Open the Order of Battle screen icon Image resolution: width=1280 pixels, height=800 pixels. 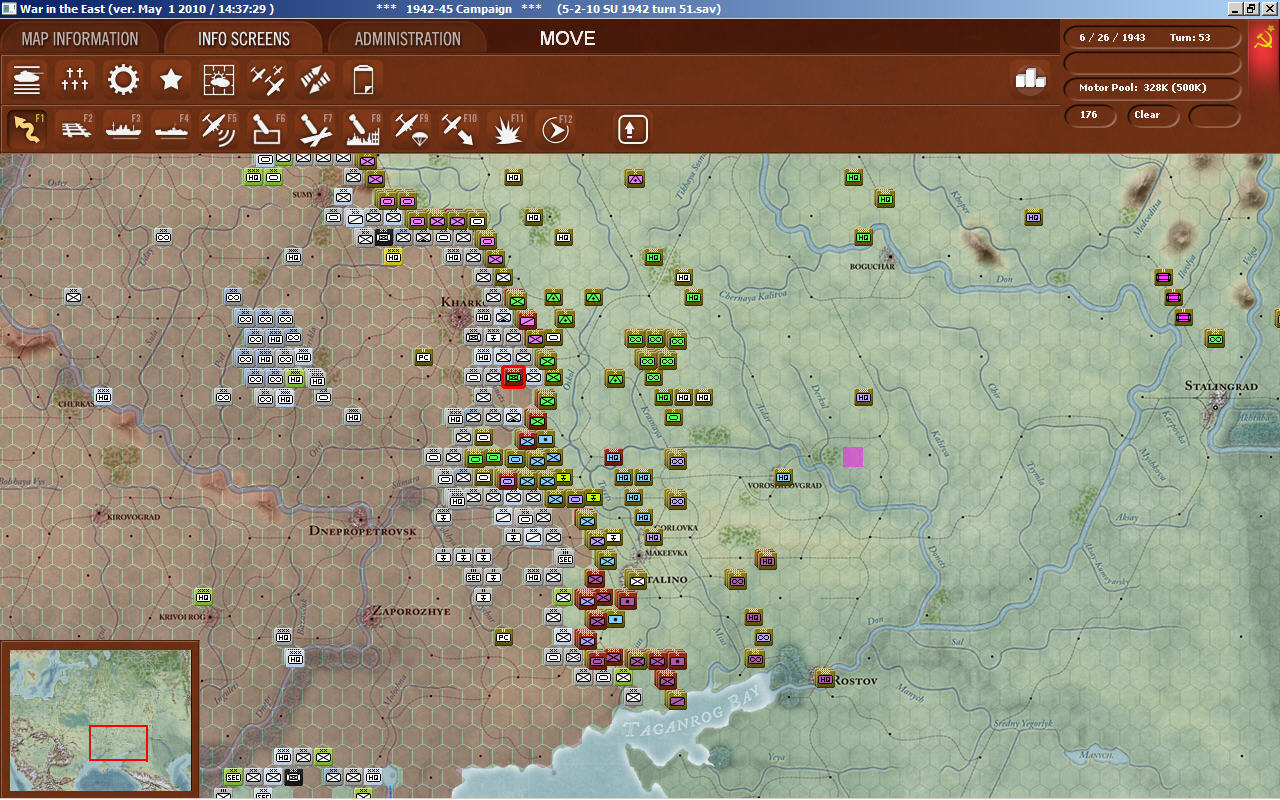(x=27, y=79)
